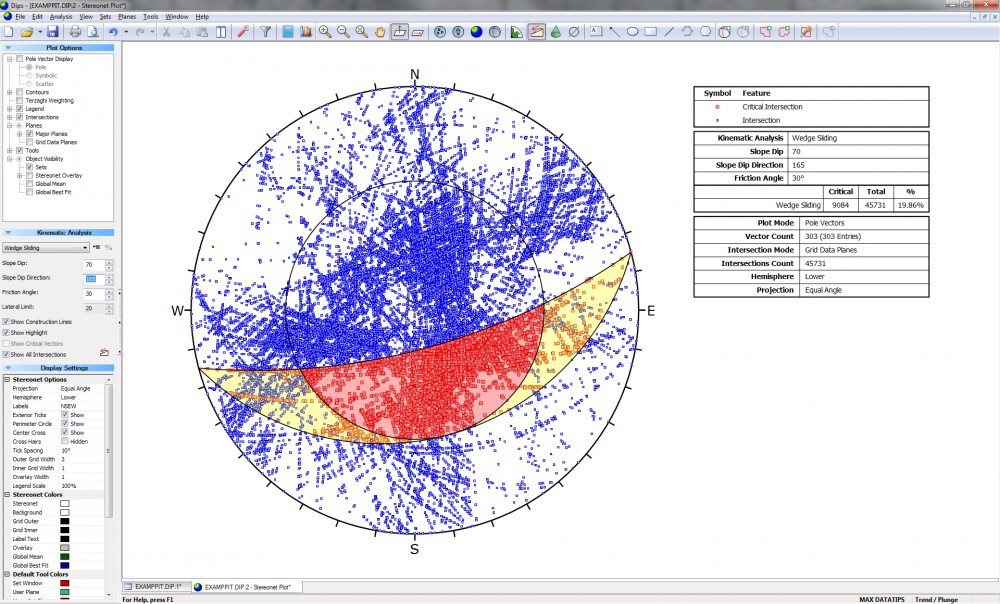1000x604 pixels.
Task: Click the Set Window red color swatch
Action: [64, 583]
